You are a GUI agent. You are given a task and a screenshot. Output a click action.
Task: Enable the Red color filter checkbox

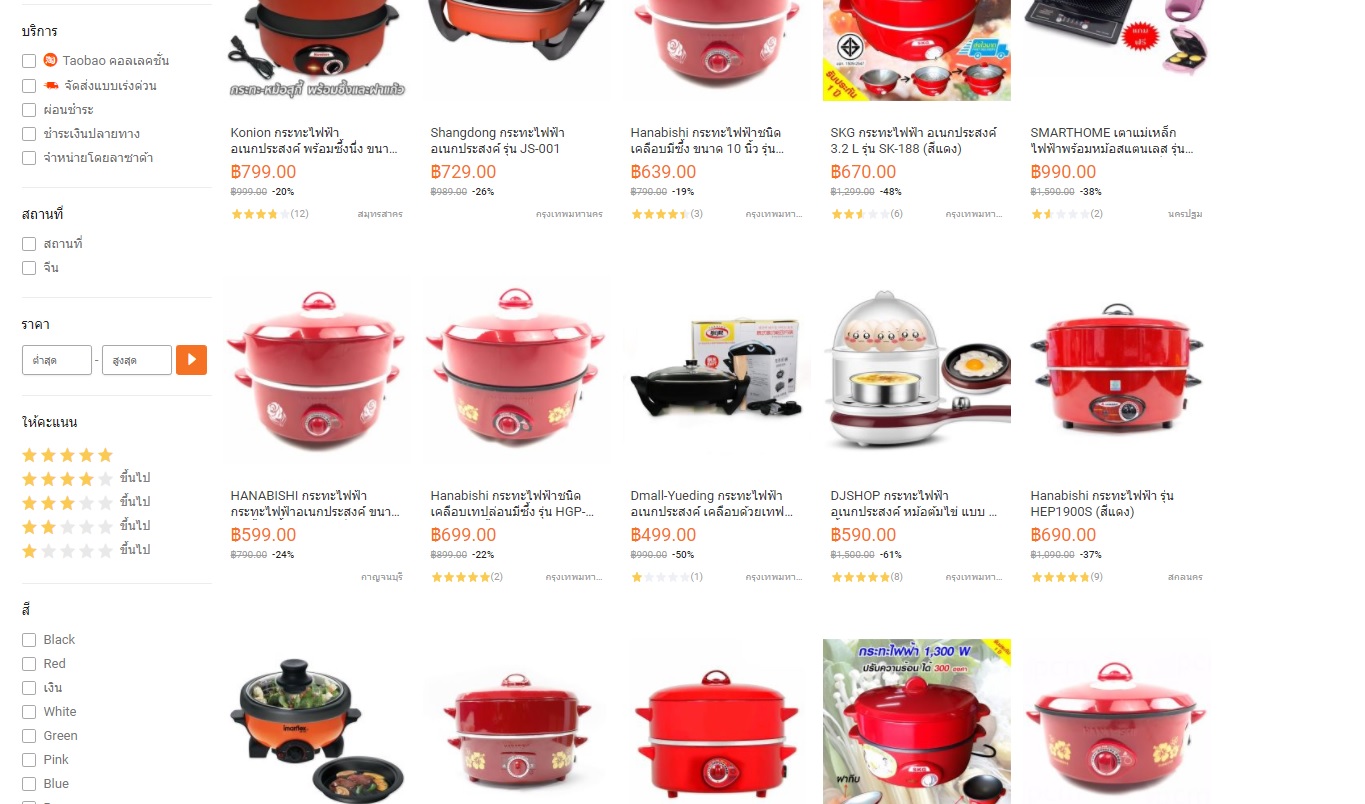click(29, 664)
